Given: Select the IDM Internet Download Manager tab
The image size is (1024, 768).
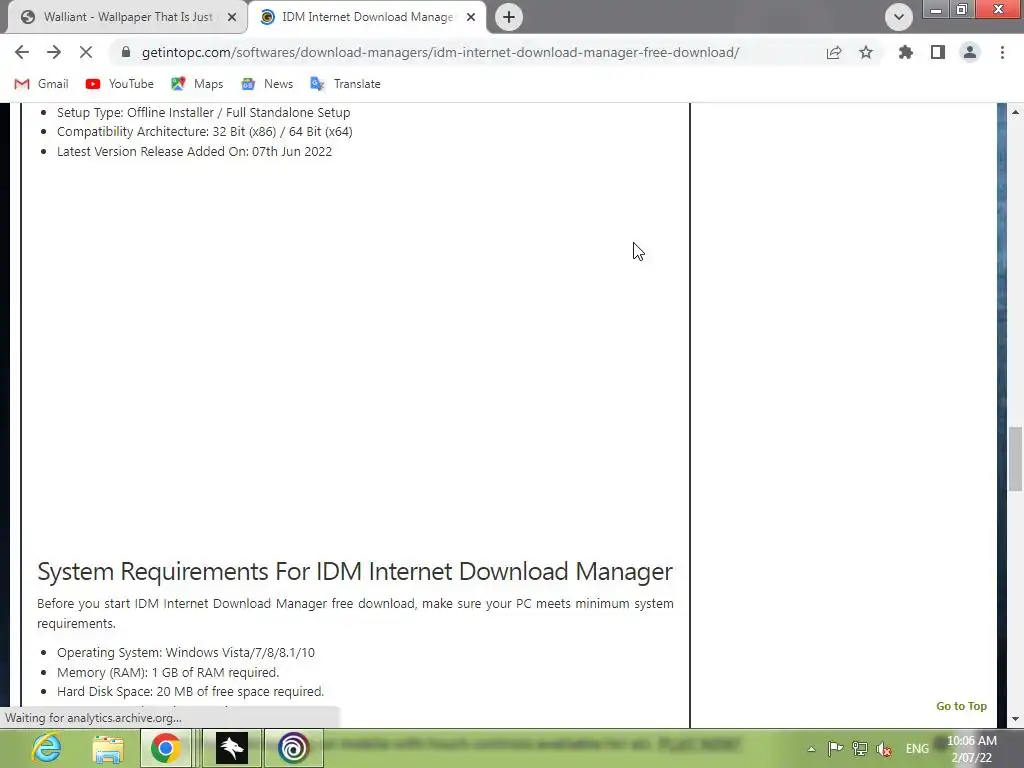Looking at the screenshot, I should (367, 17).
